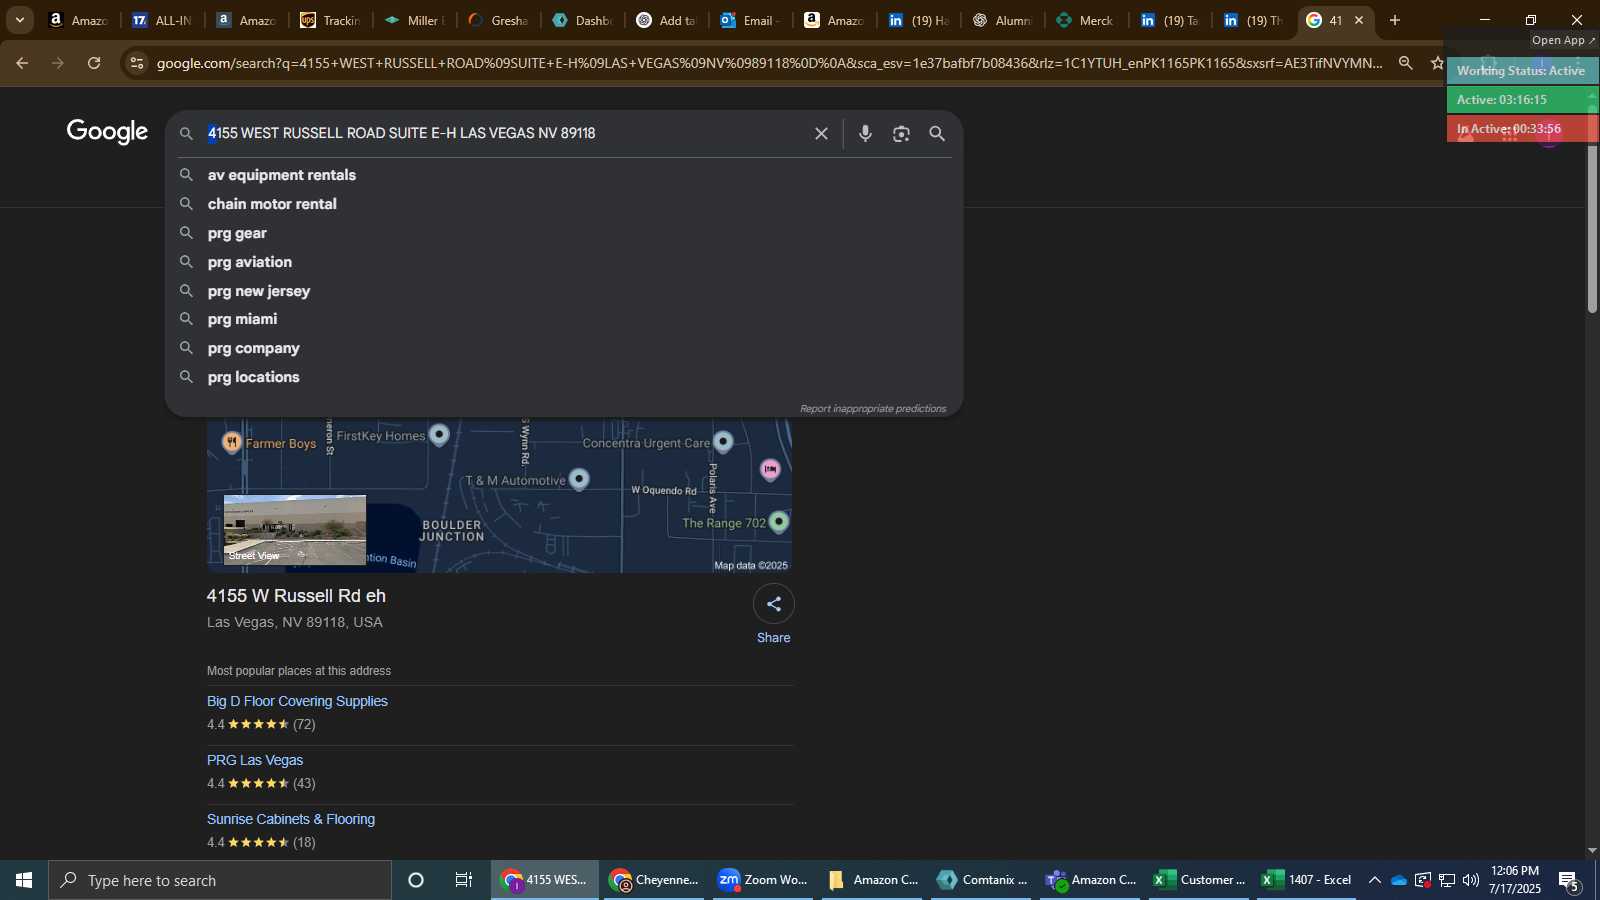This screenshot has width=1600, height=900.
Task: Click Farmer Boys restaurant map pin
Action: coord(232,442)
